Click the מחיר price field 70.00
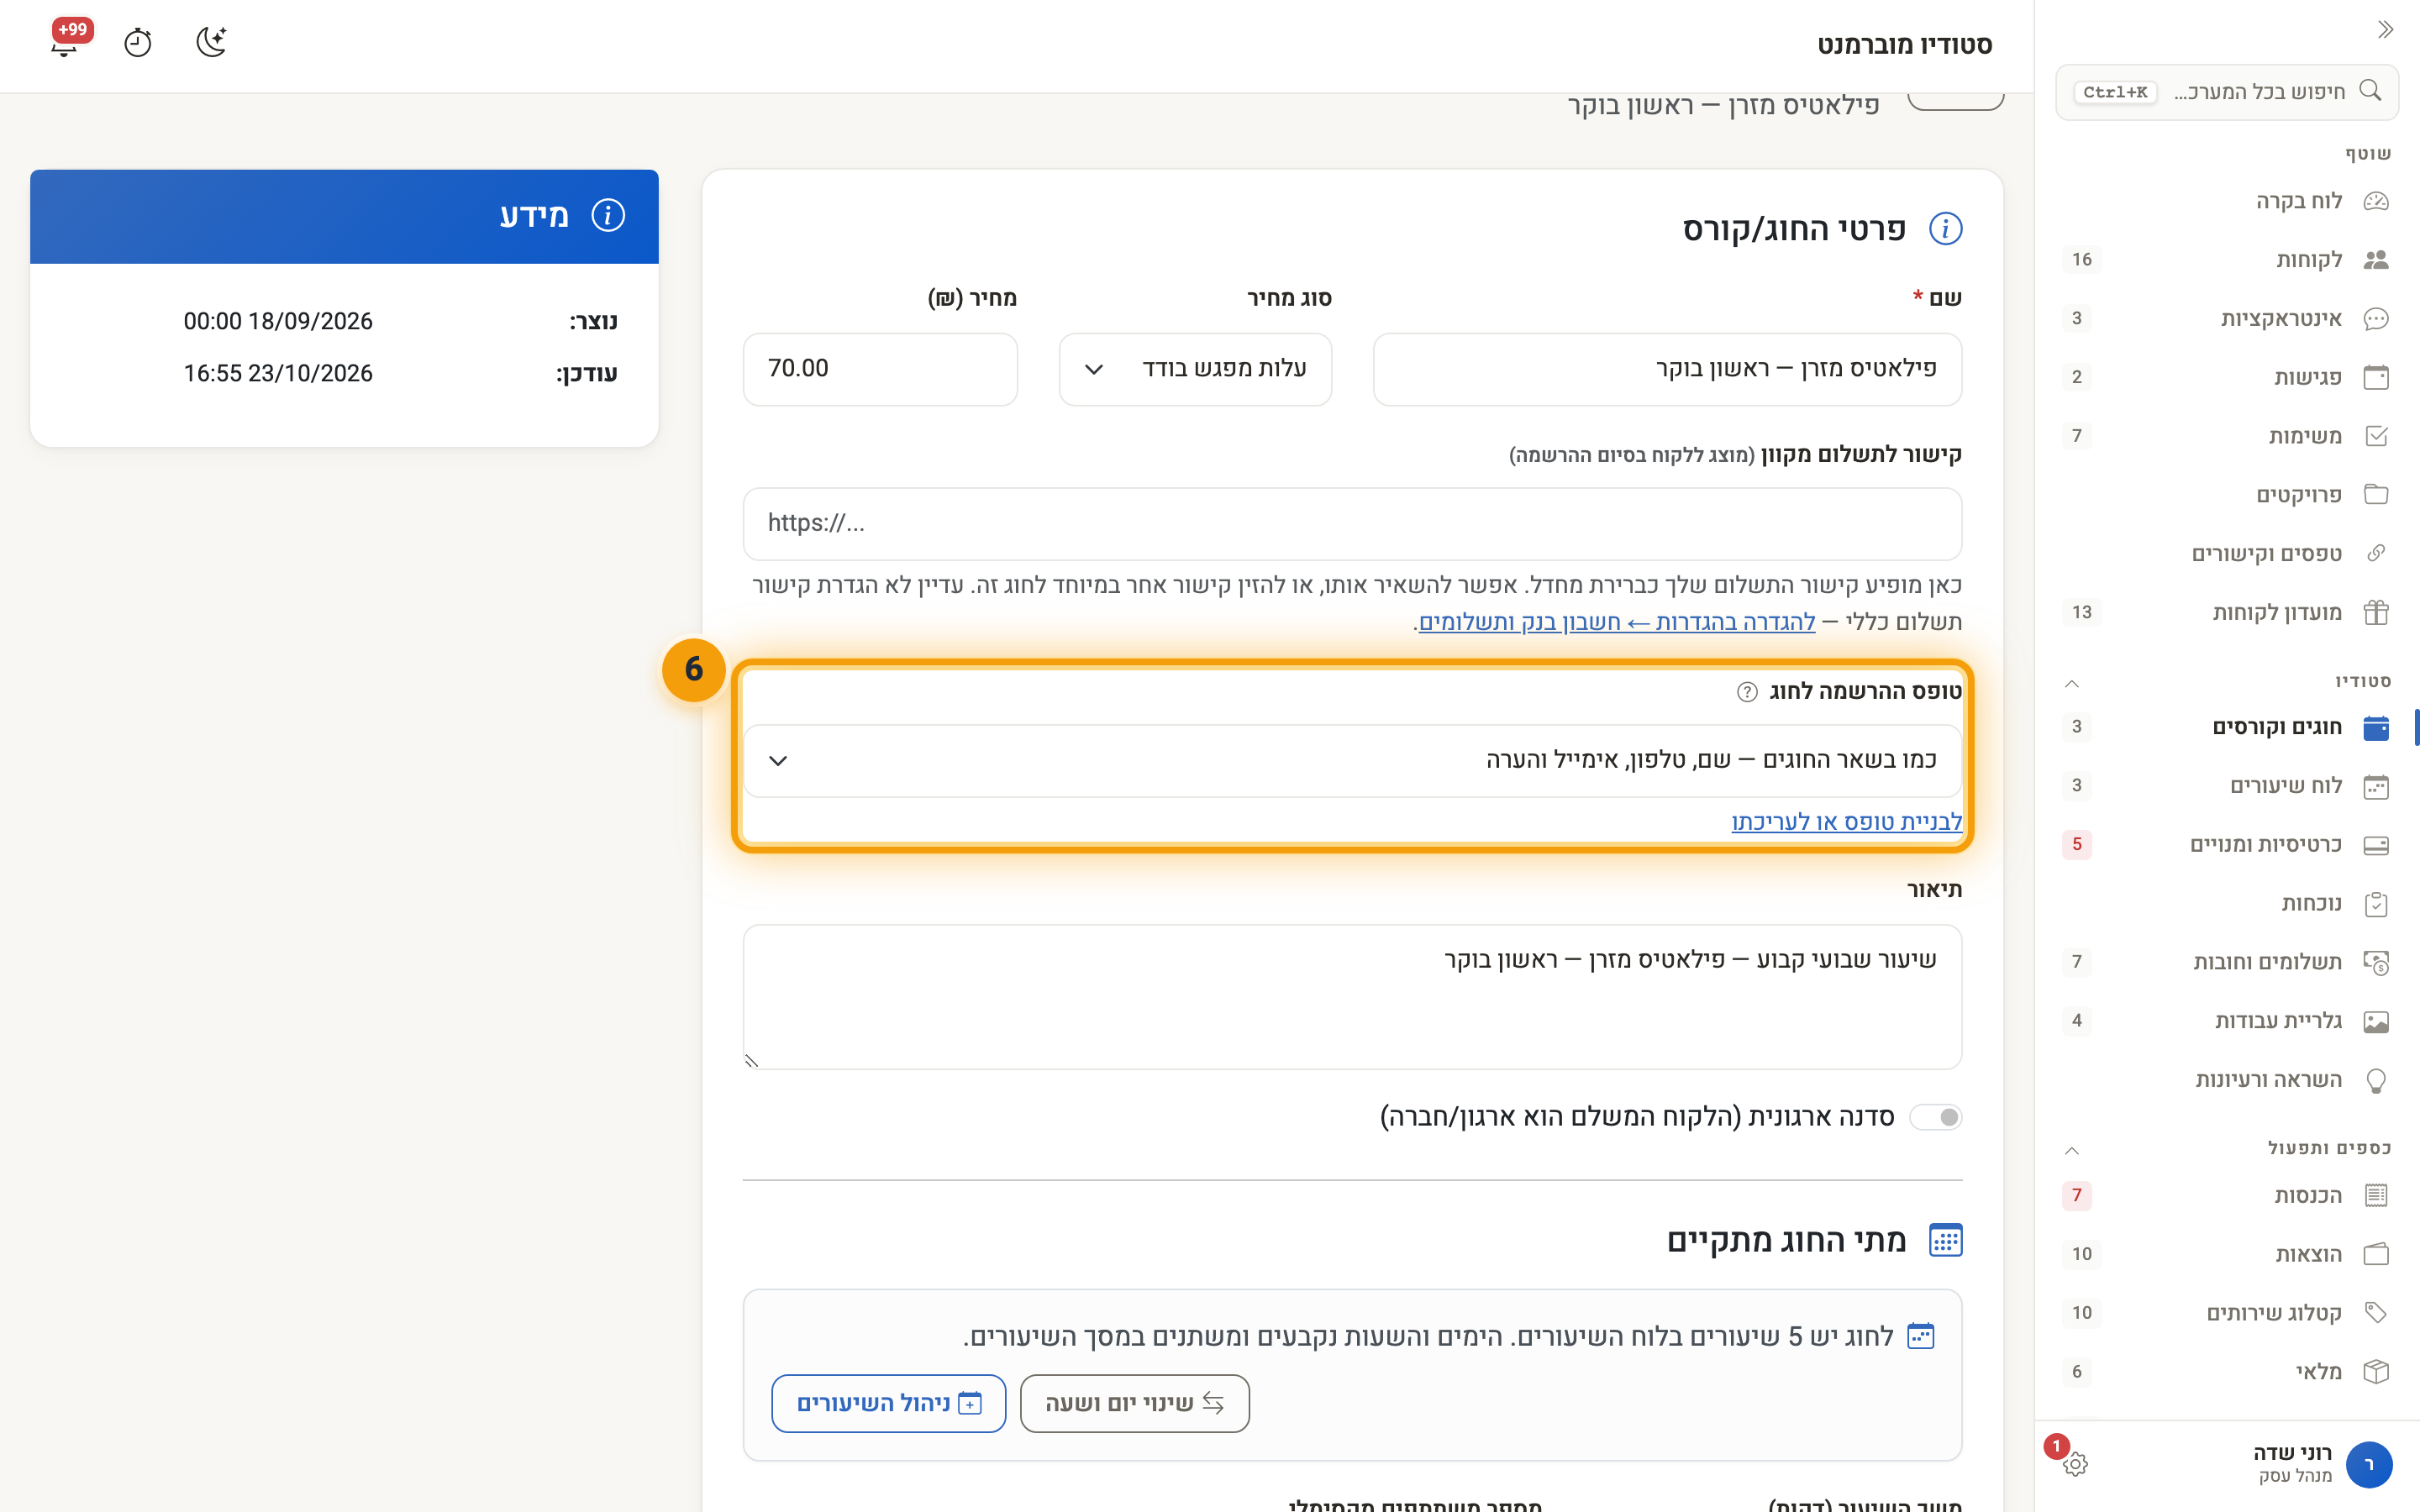 point(880,369)
